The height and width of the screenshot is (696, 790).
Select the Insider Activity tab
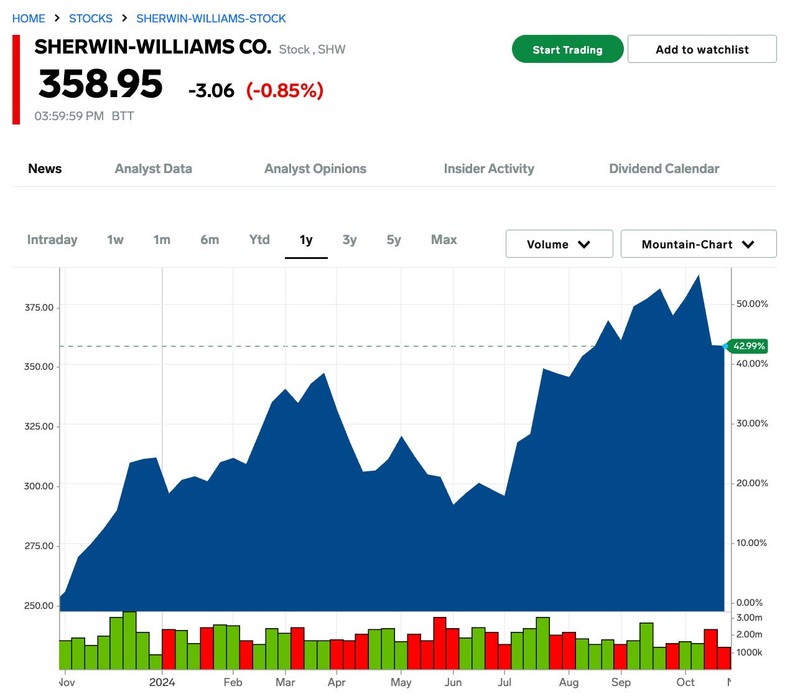pyautogui.click(x=489, y=169)
